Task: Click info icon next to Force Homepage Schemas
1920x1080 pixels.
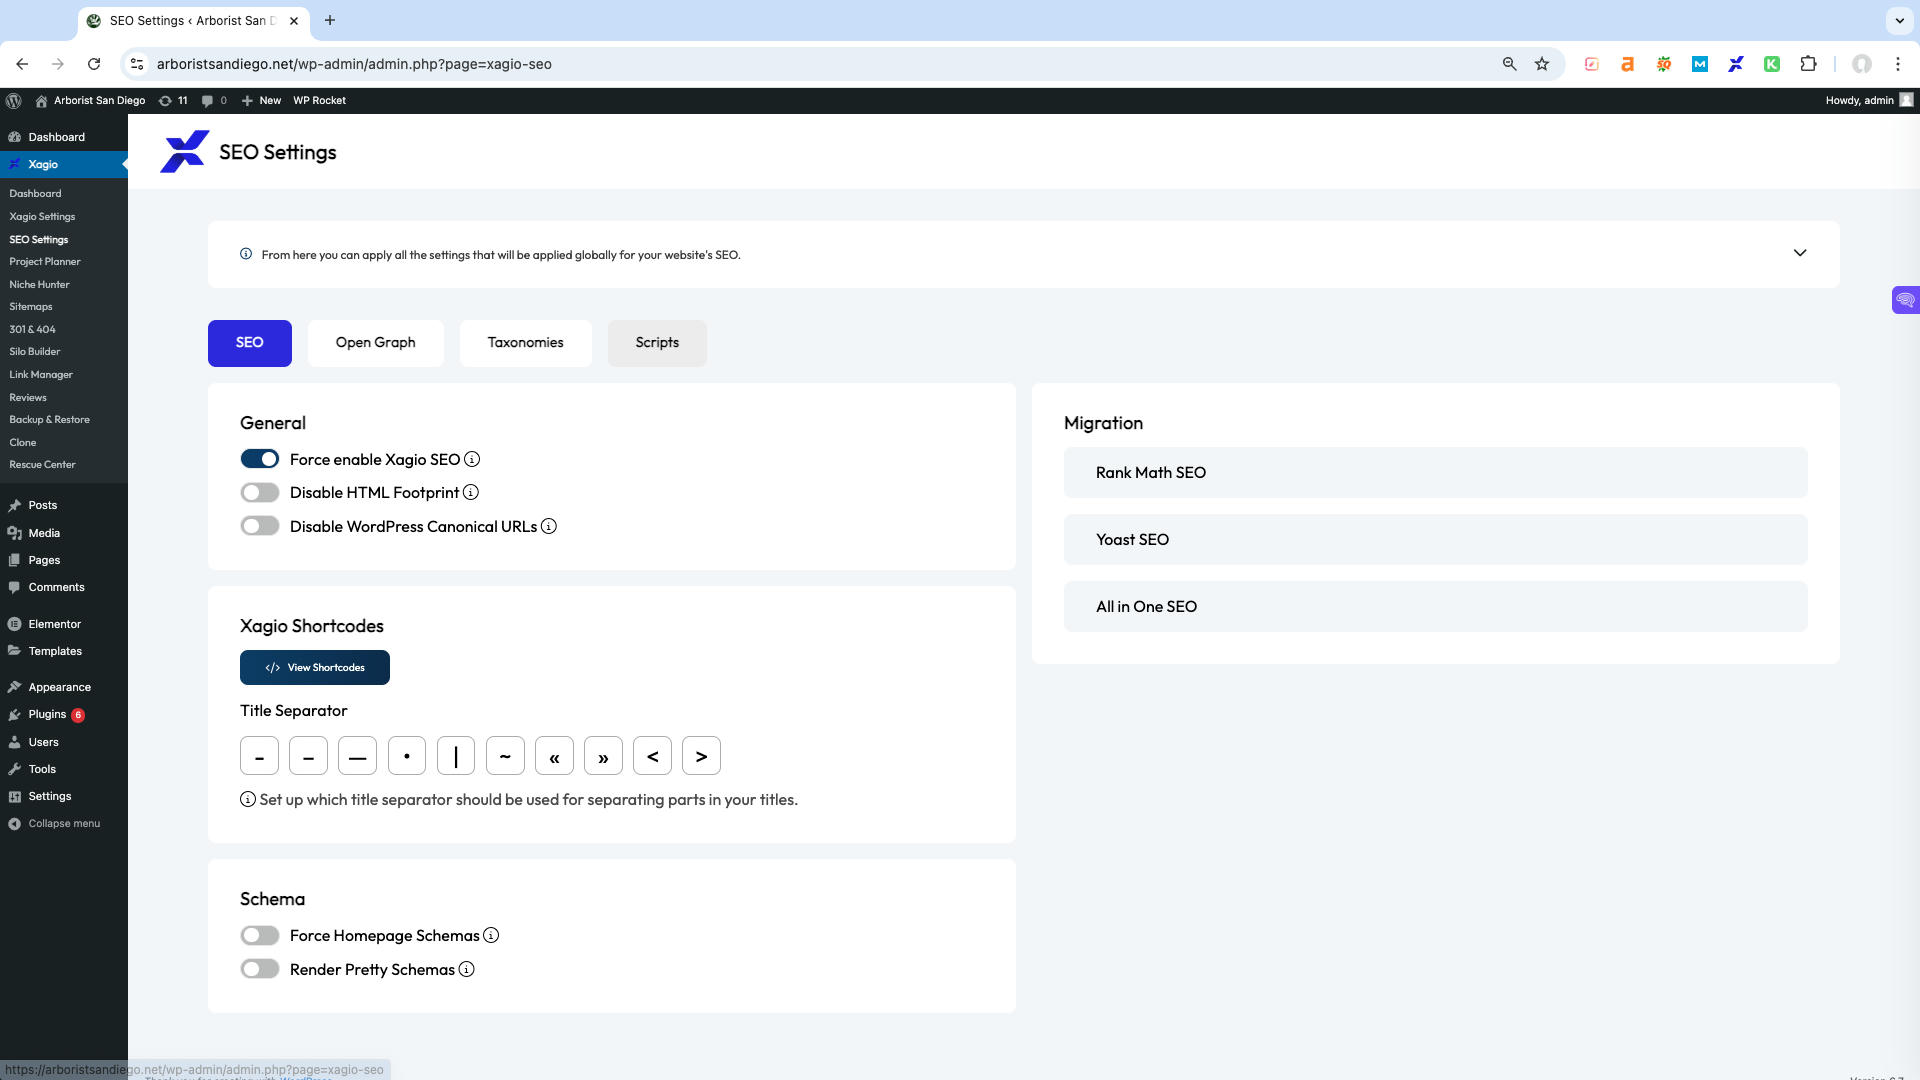Action: (491, 935)
